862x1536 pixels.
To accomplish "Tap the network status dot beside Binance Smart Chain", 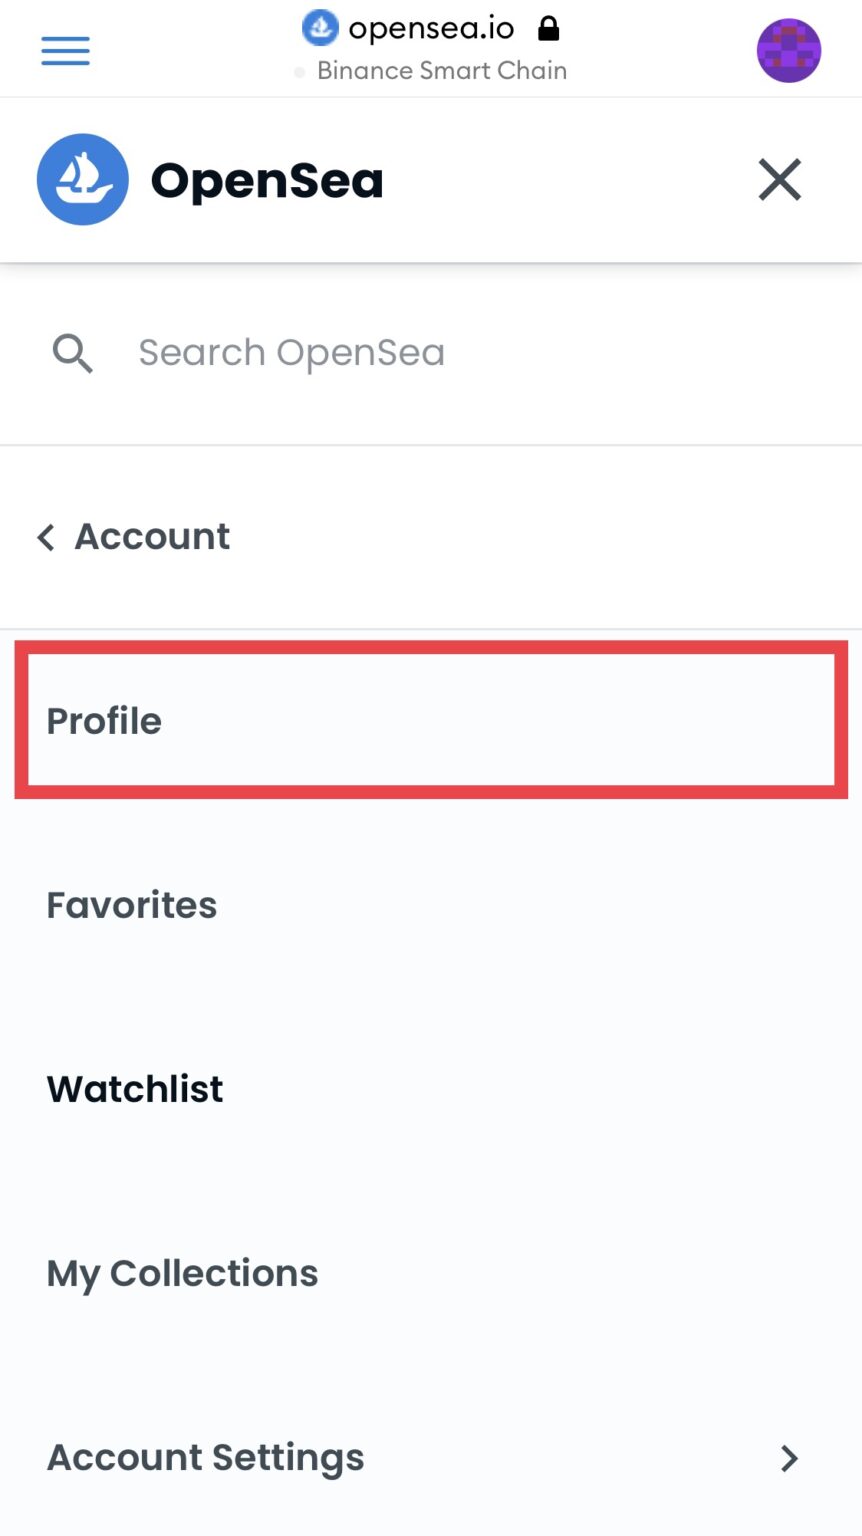I will (x=299, y=71).
